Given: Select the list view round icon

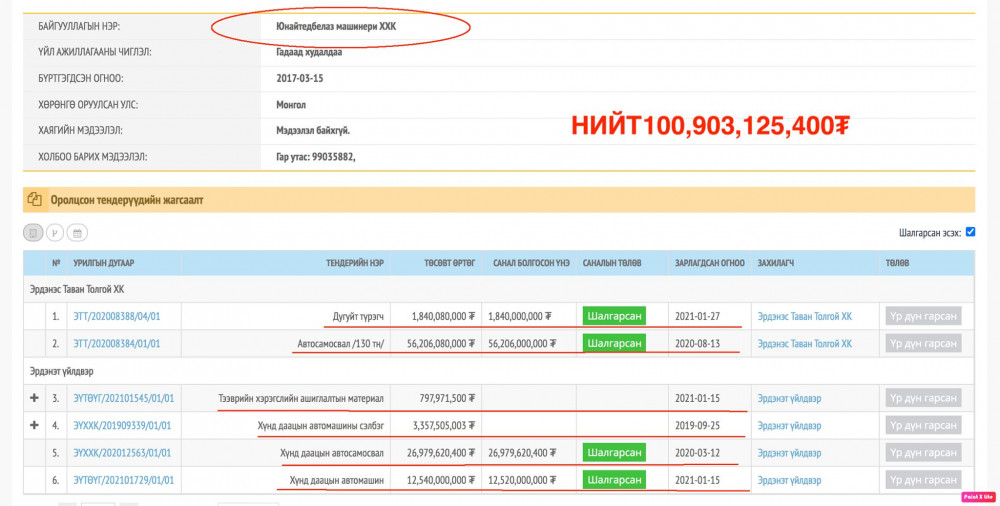Looking at the screenshot, I should (x=33, y=233).
